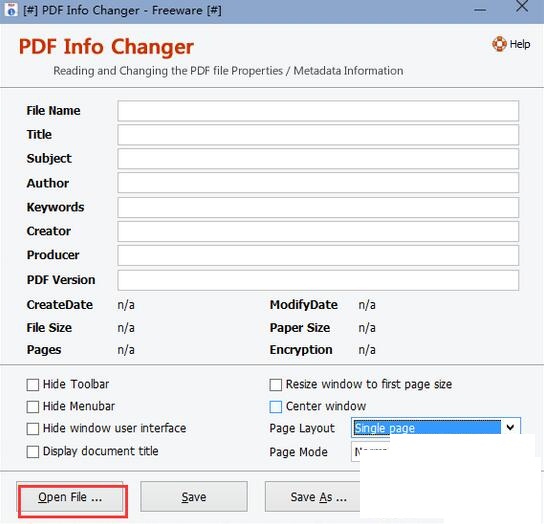The image size is (544, 524).
Task: Click the PDF Info Changer heading
Action: click(106, 47)
